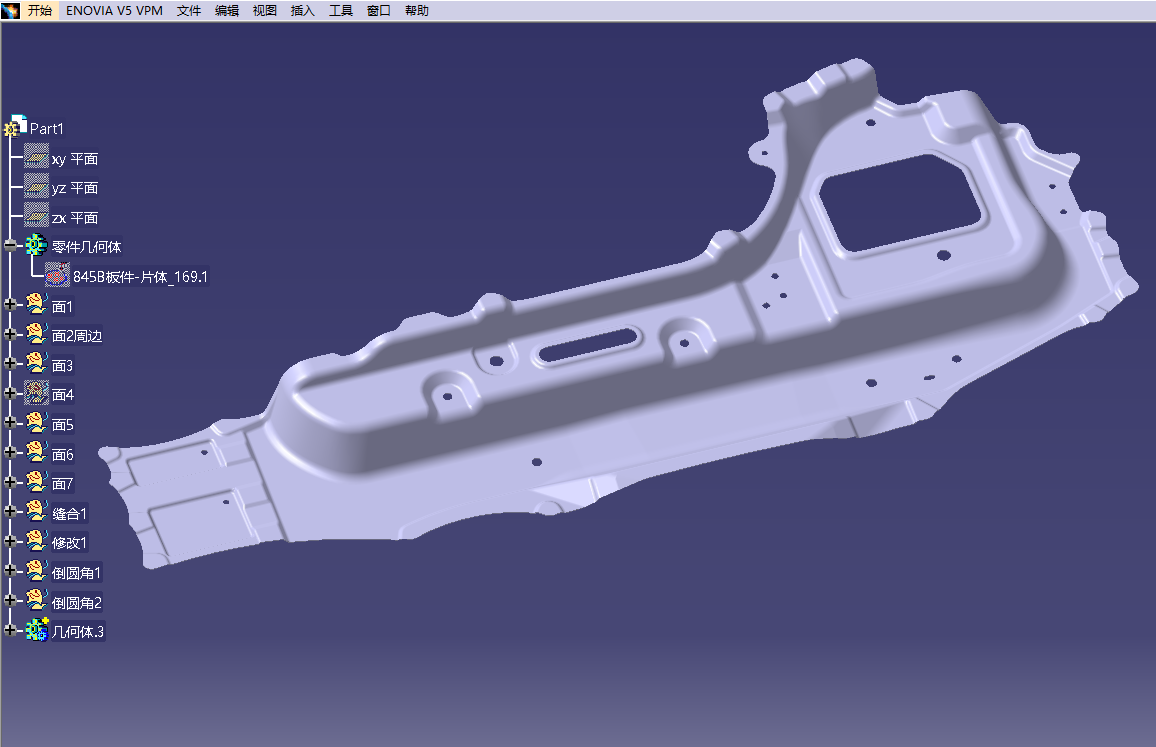
Task: Select the 倒圆角2 label in tree
Action: 77,603
